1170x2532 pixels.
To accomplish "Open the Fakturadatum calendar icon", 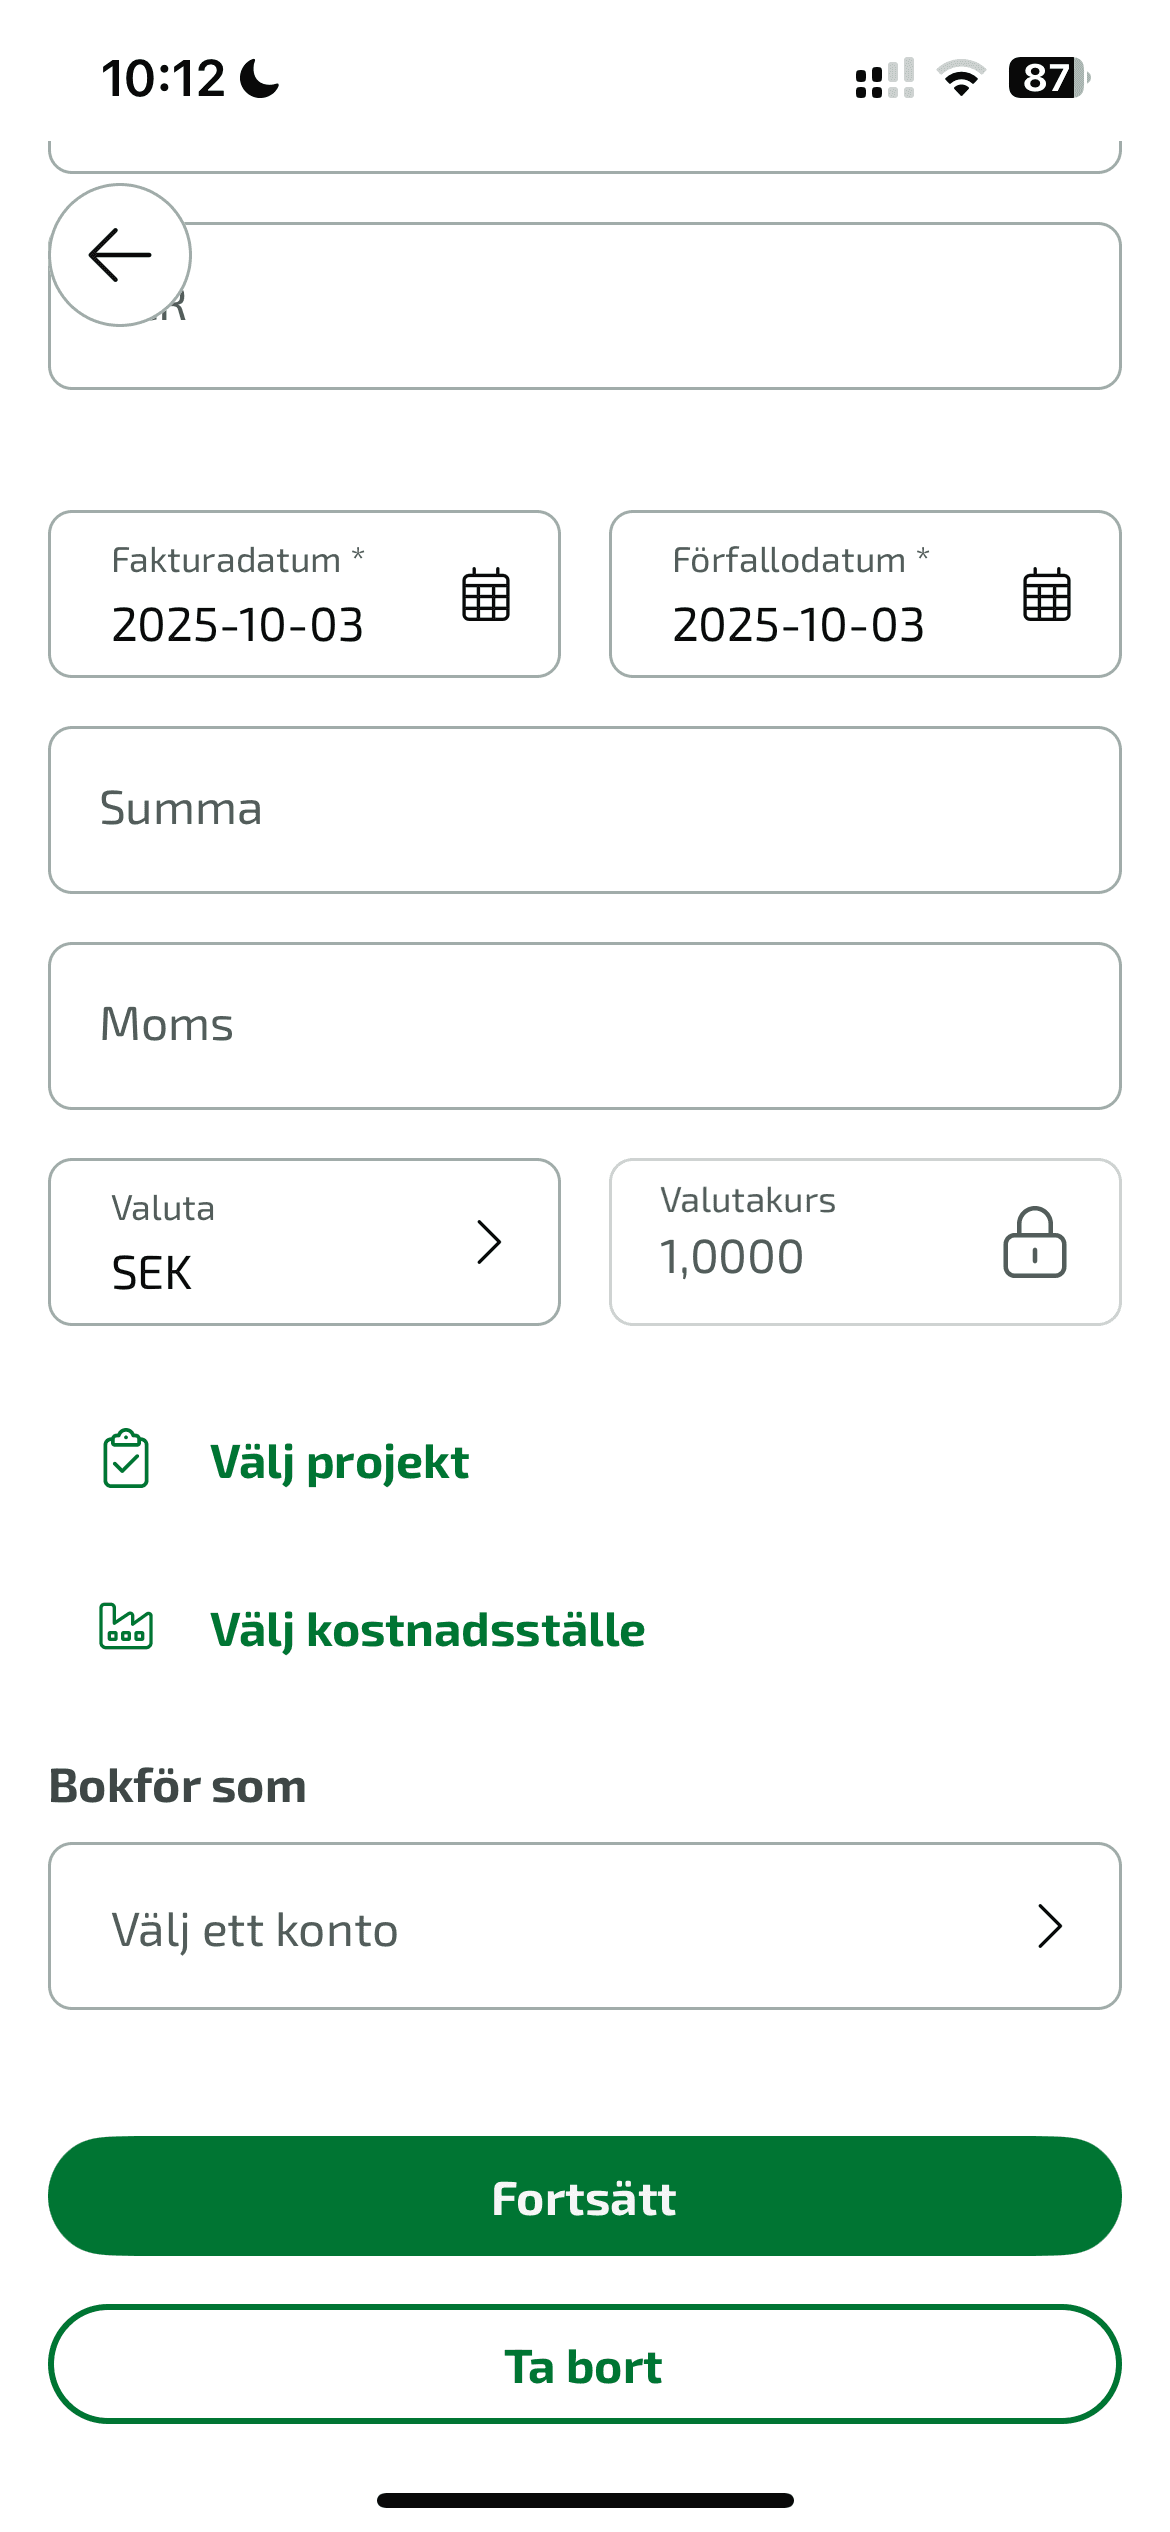I will [486, 595].
